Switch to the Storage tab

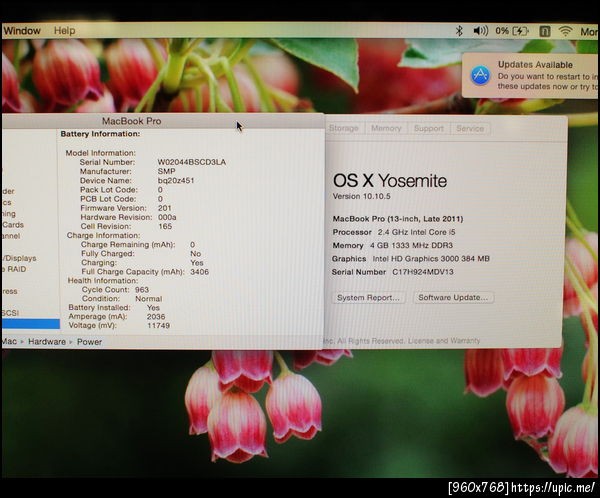click(344, 128)
